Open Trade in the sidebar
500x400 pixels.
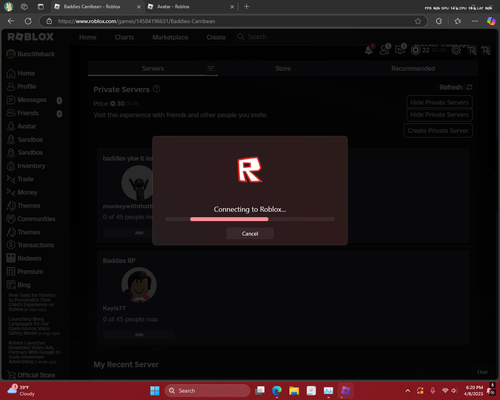click(x=20, y=179)
